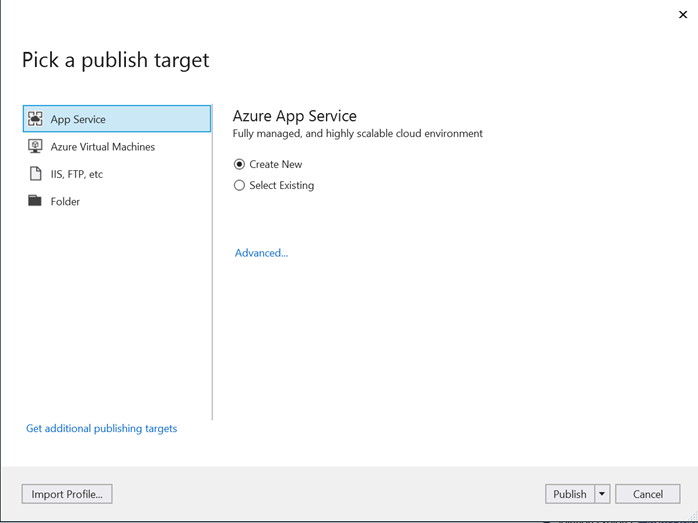Select the Select Existing radio button
Image resolution: width=698 pixels, height=523 pixels.
pos(239,185)
